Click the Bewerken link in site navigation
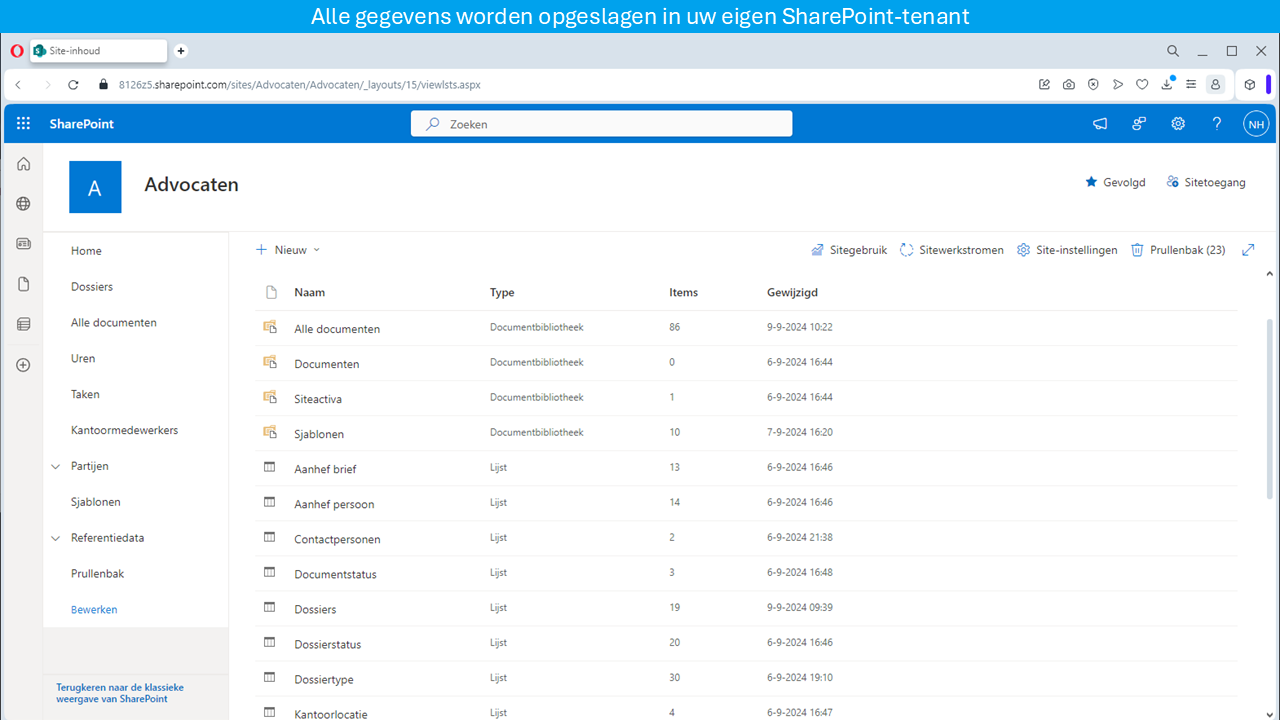 (94, 610)
